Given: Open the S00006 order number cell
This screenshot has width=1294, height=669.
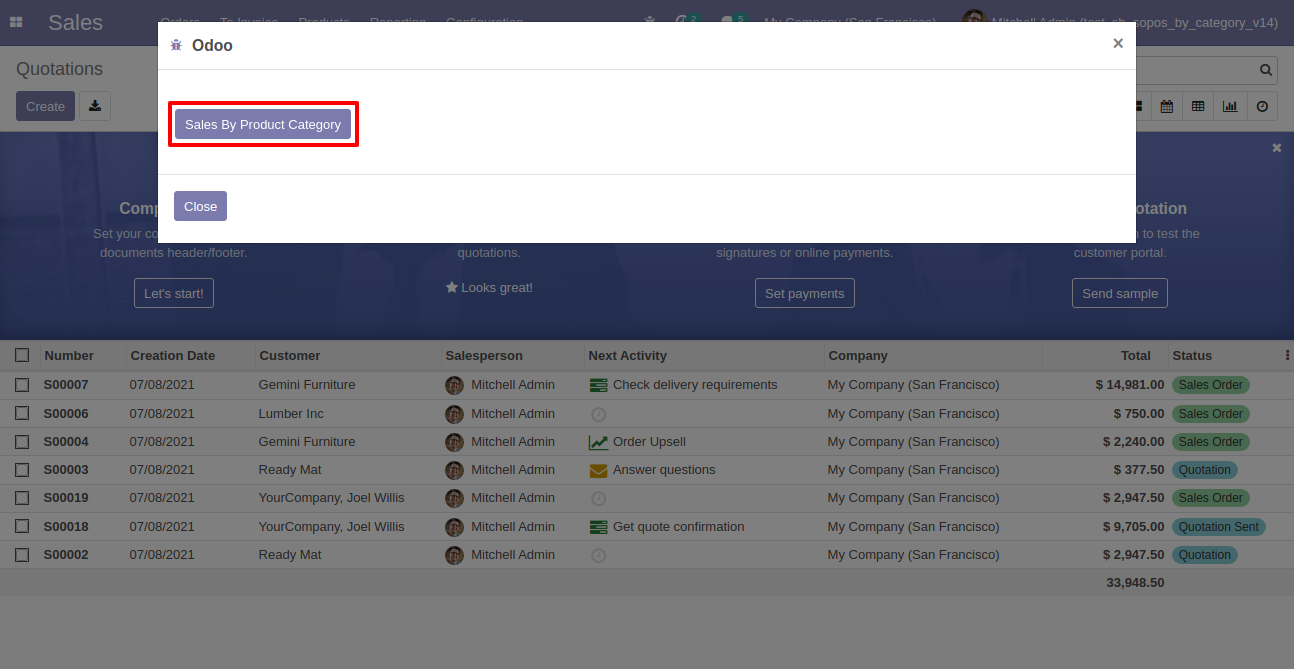Looking at the screenshot, I should [66, 414].
